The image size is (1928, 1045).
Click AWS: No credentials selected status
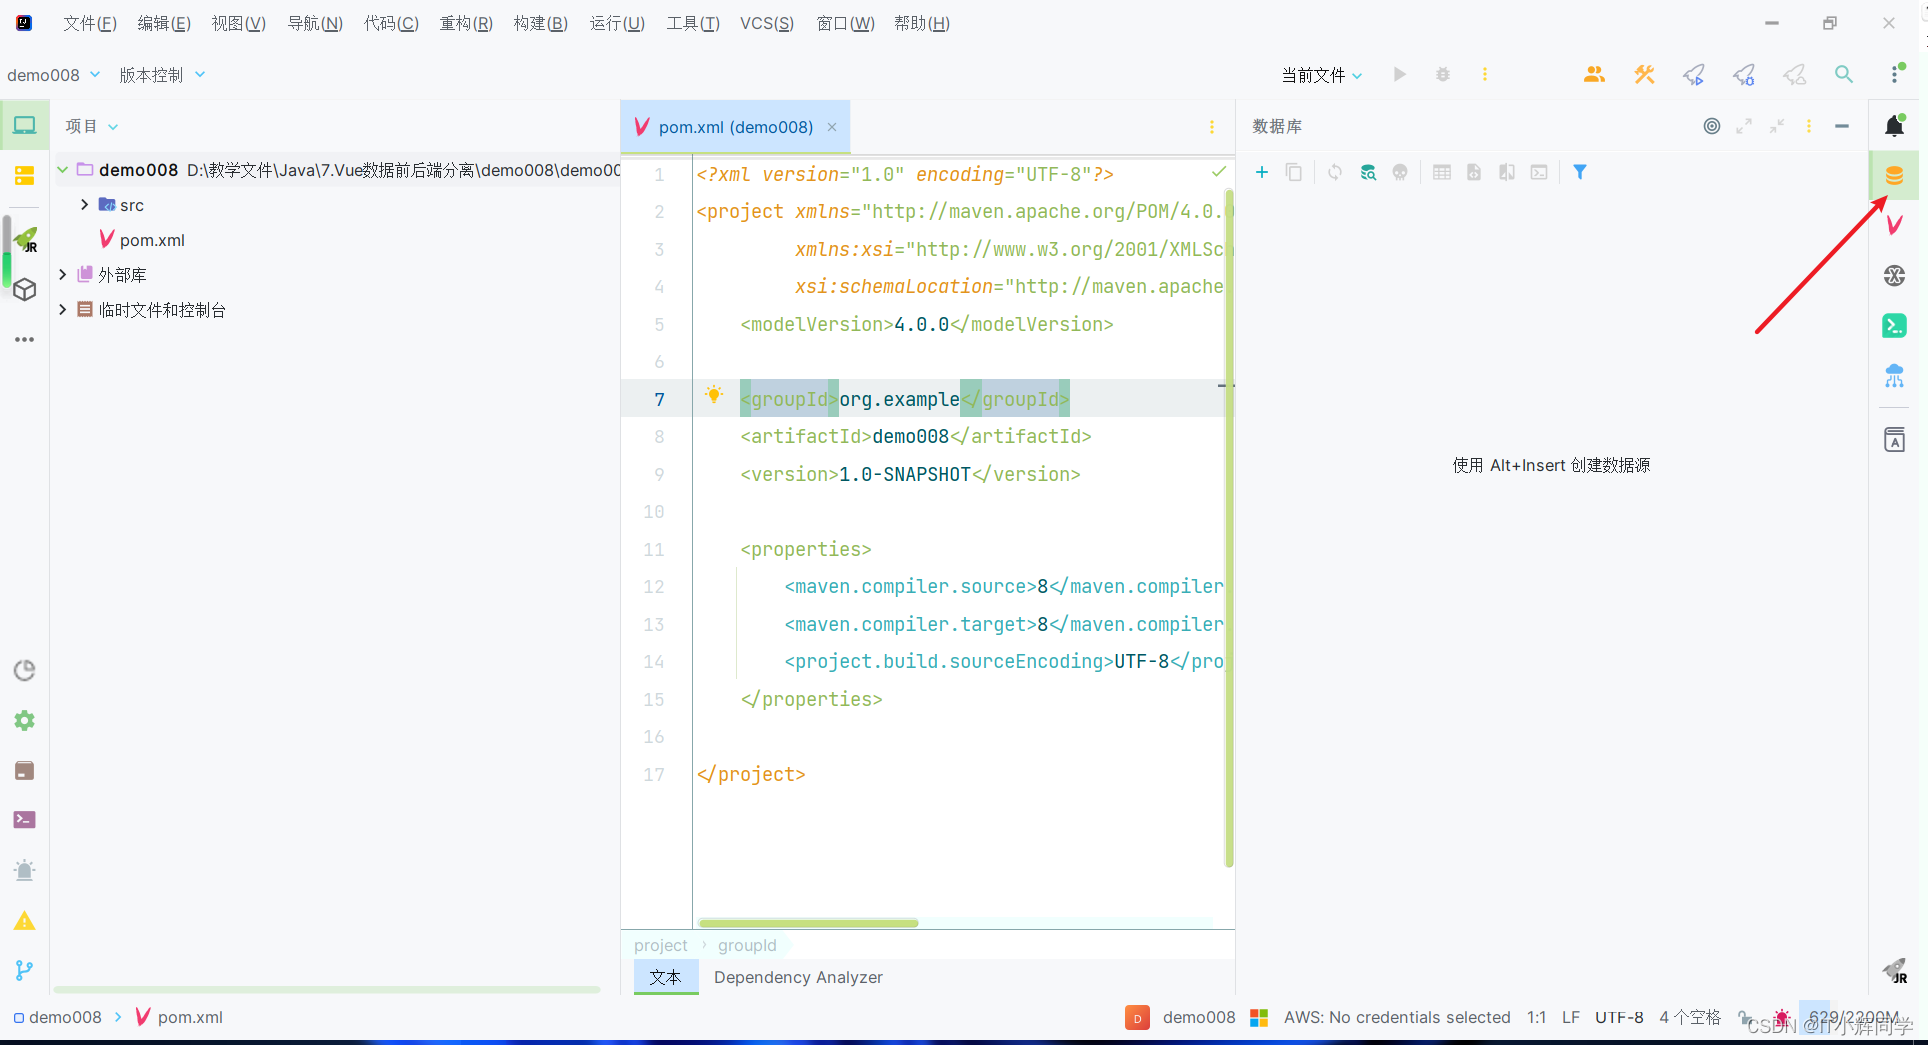pos(1397,1017)
